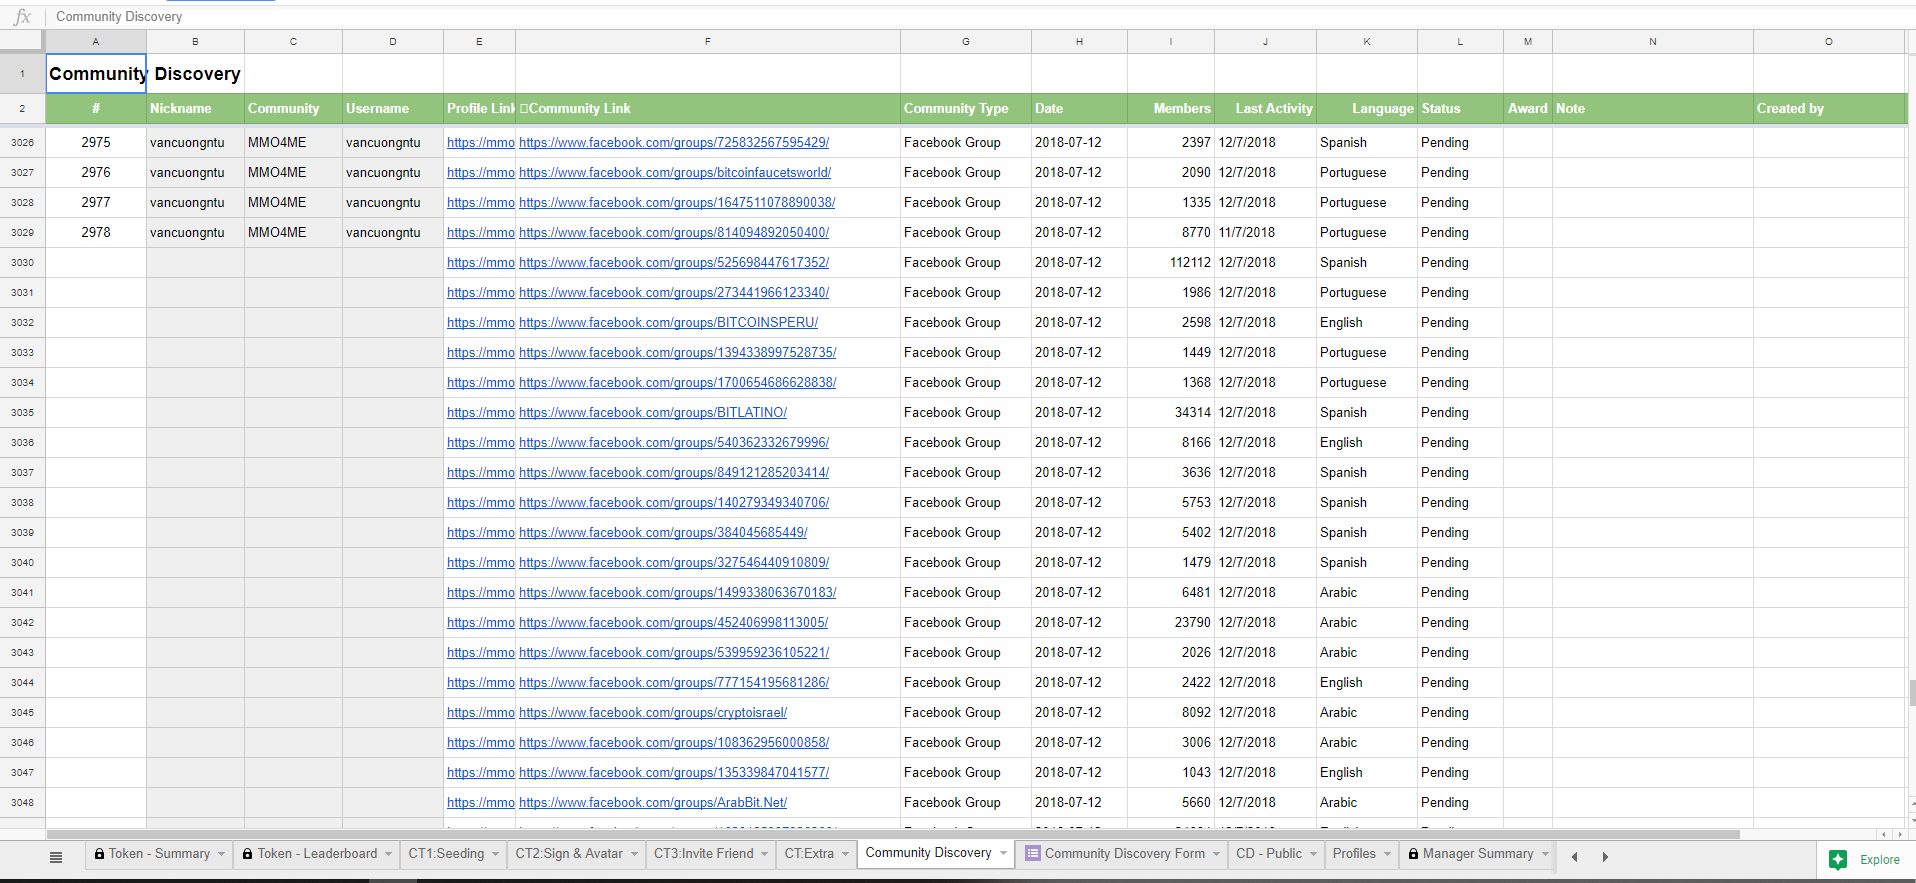Click the fx formula icon
The width and height of the screenshot is (1916, 883).
(22, 17)
